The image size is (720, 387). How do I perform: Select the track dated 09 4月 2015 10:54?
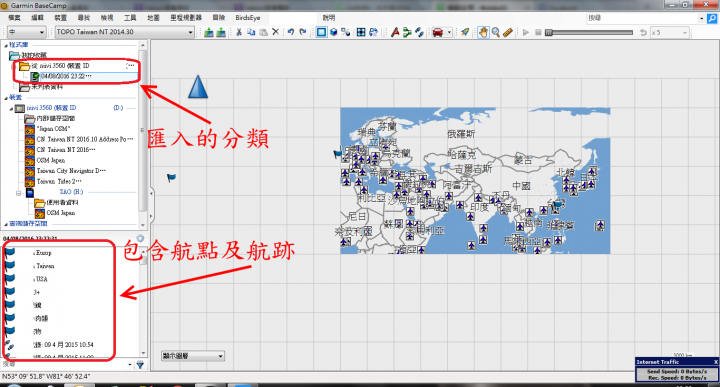[63, 345]
